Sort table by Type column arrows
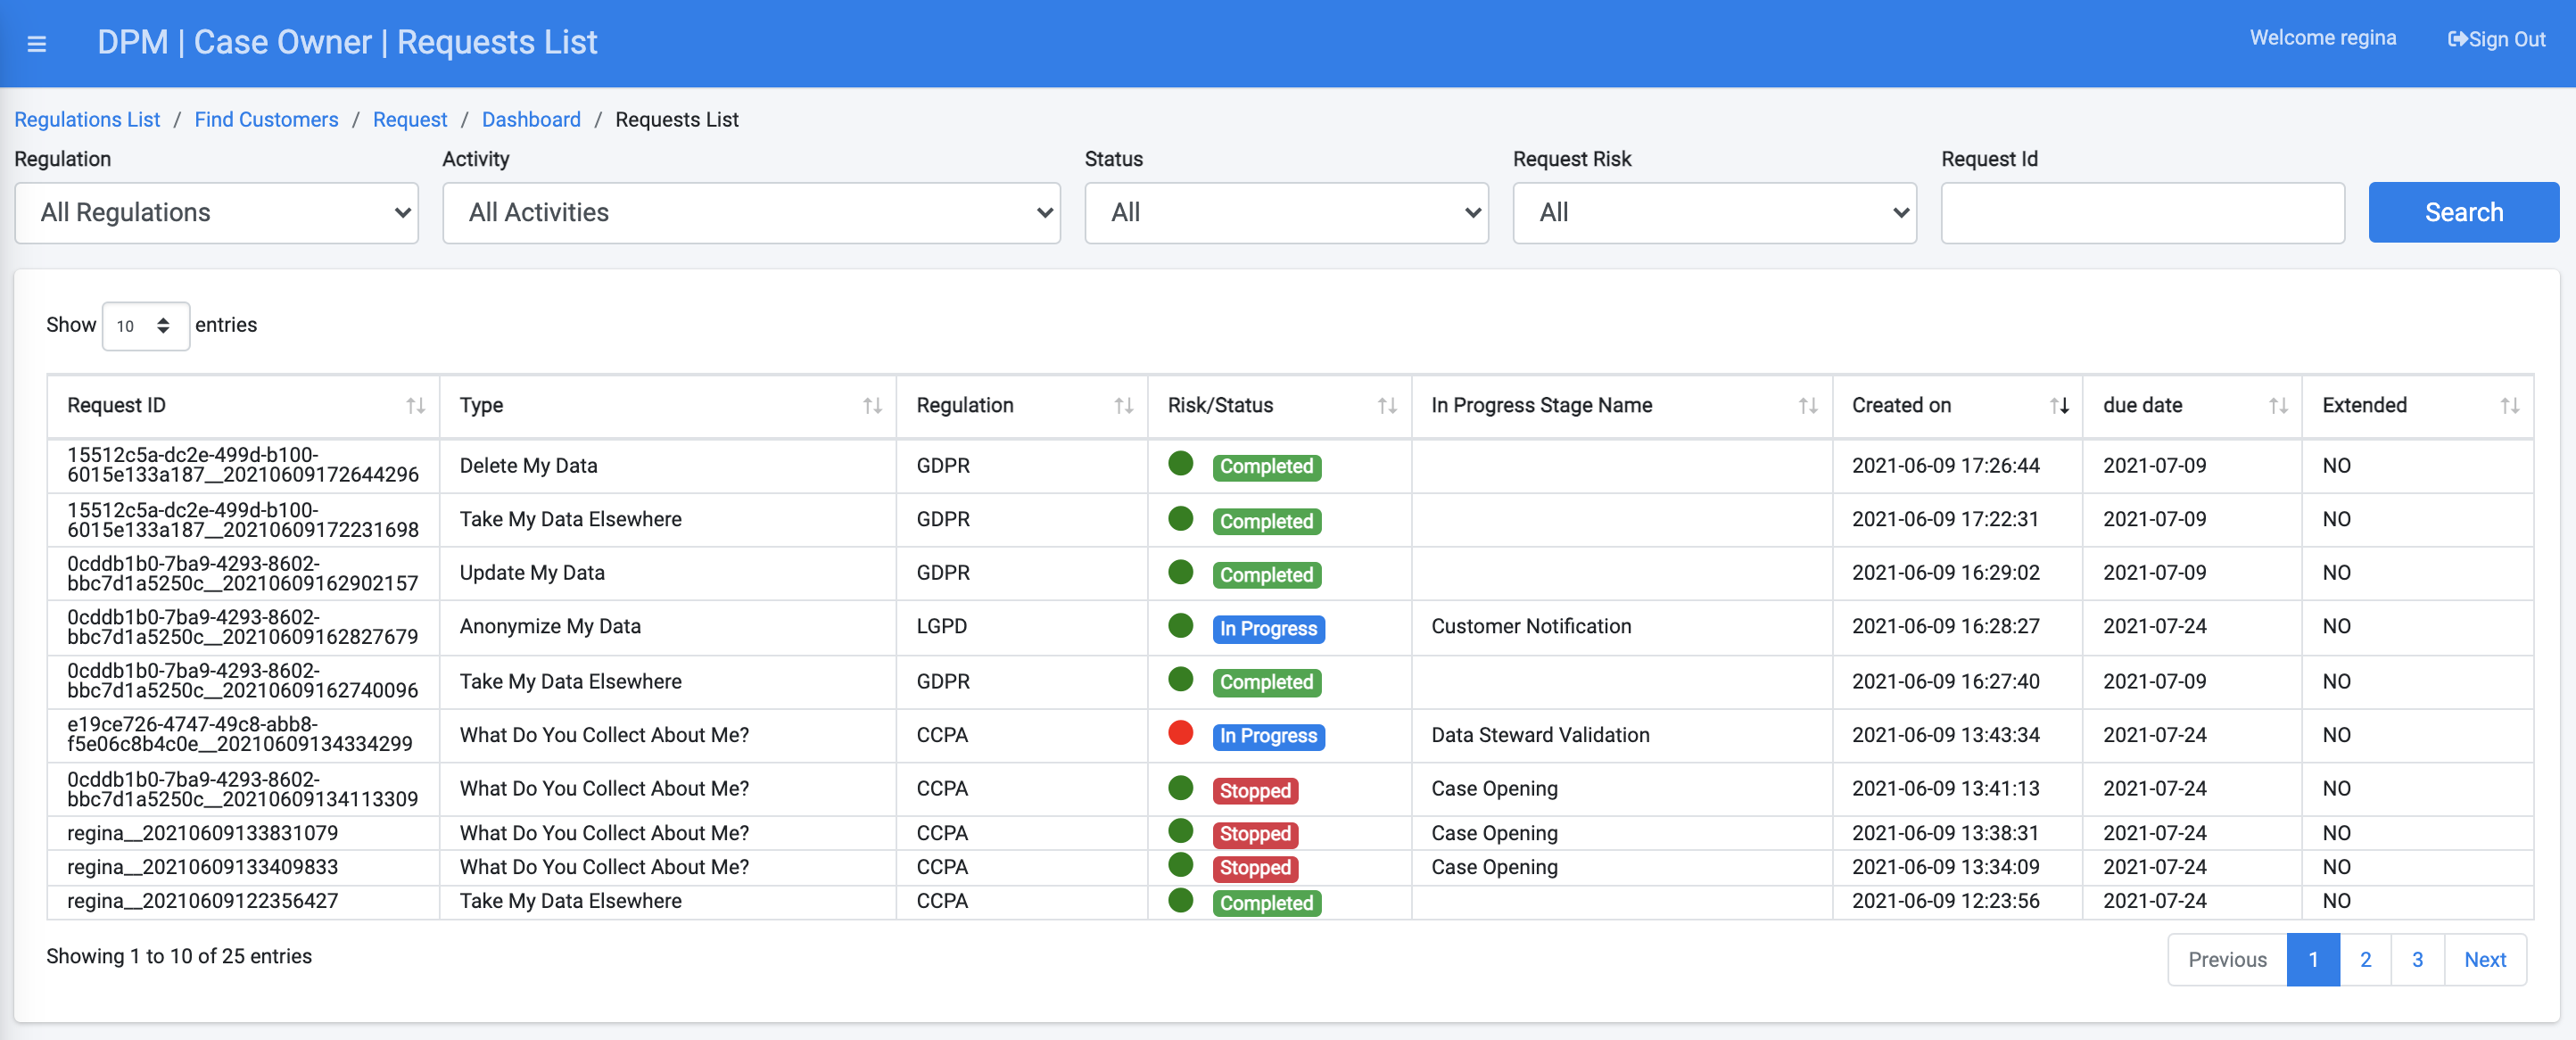The image size is (2576, 1040). pyautogui.click(x=872, y=405)
